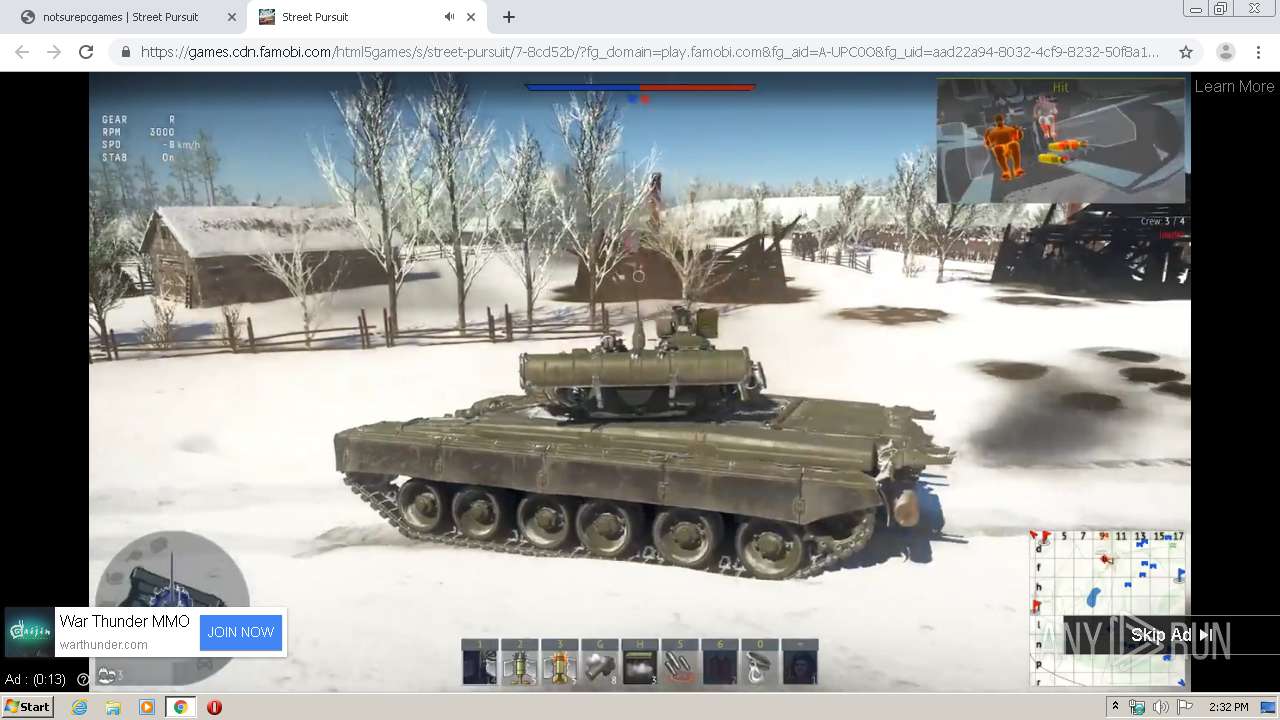View site security lock information
The width and height of the screenshot is (1280, 720).
pos(126,52)
